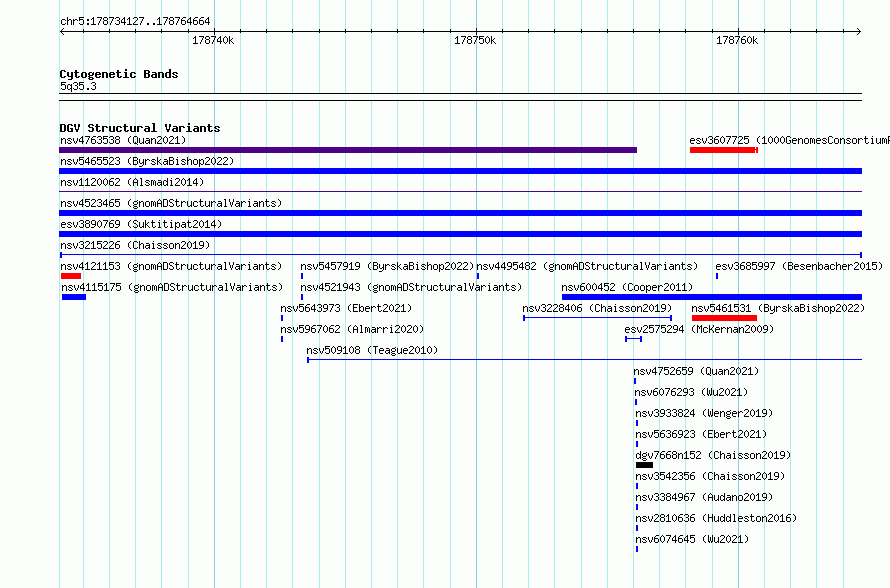Click dgv7668n152 (Chaisson2019) label
The height and width of the screenshot is (588, 890).
(x=713, y=455)
